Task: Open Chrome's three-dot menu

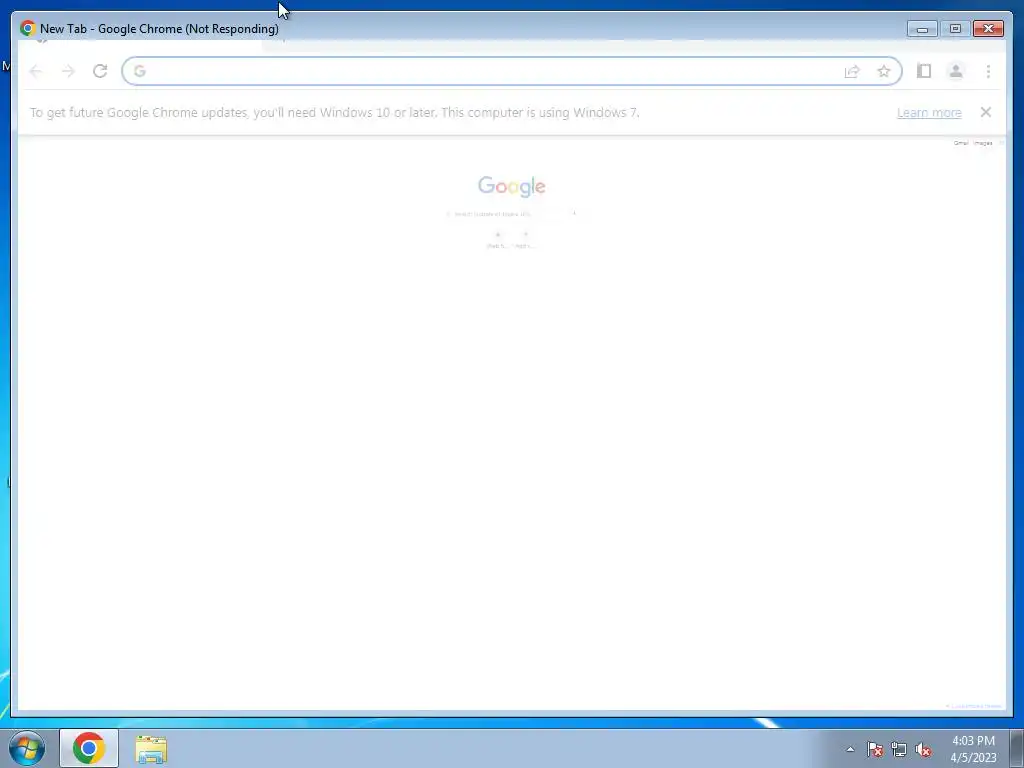Action: (988, 71)
